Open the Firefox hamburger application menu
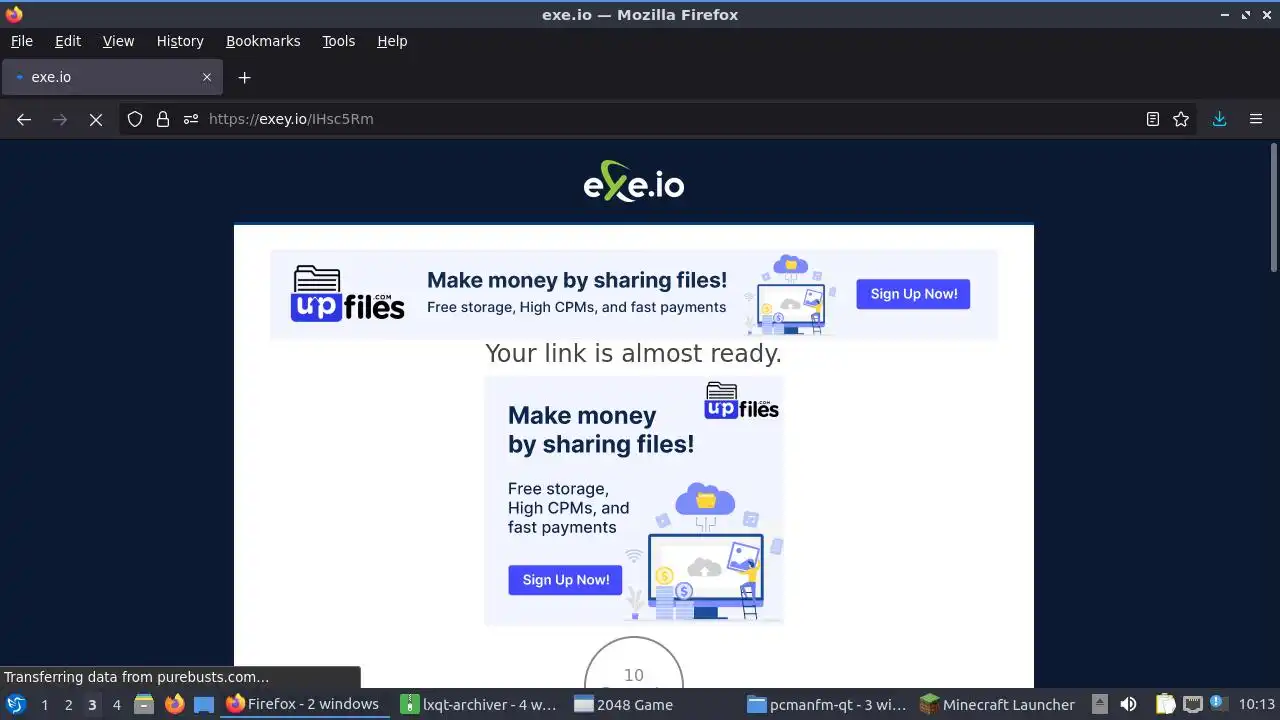 (x=1256, y=119)
